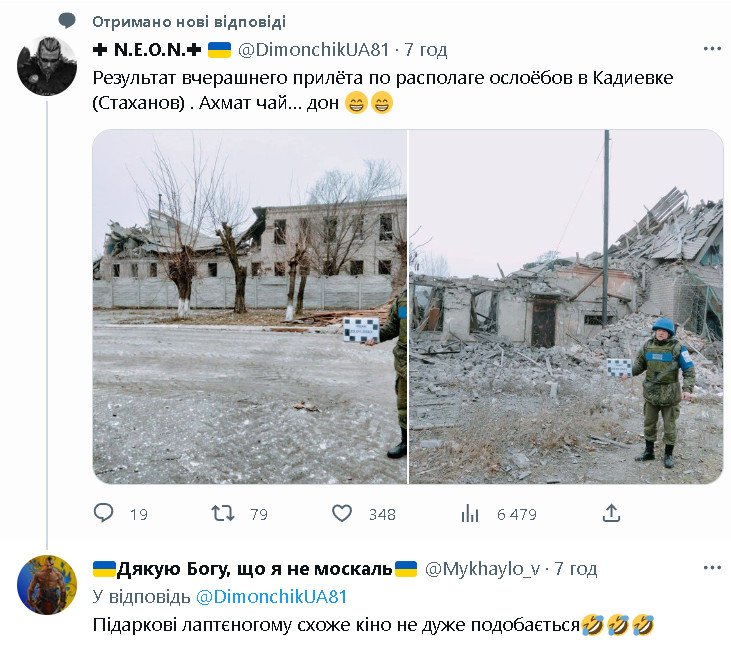Open the Cossack avatar of Mykhaylo_v

47,584
